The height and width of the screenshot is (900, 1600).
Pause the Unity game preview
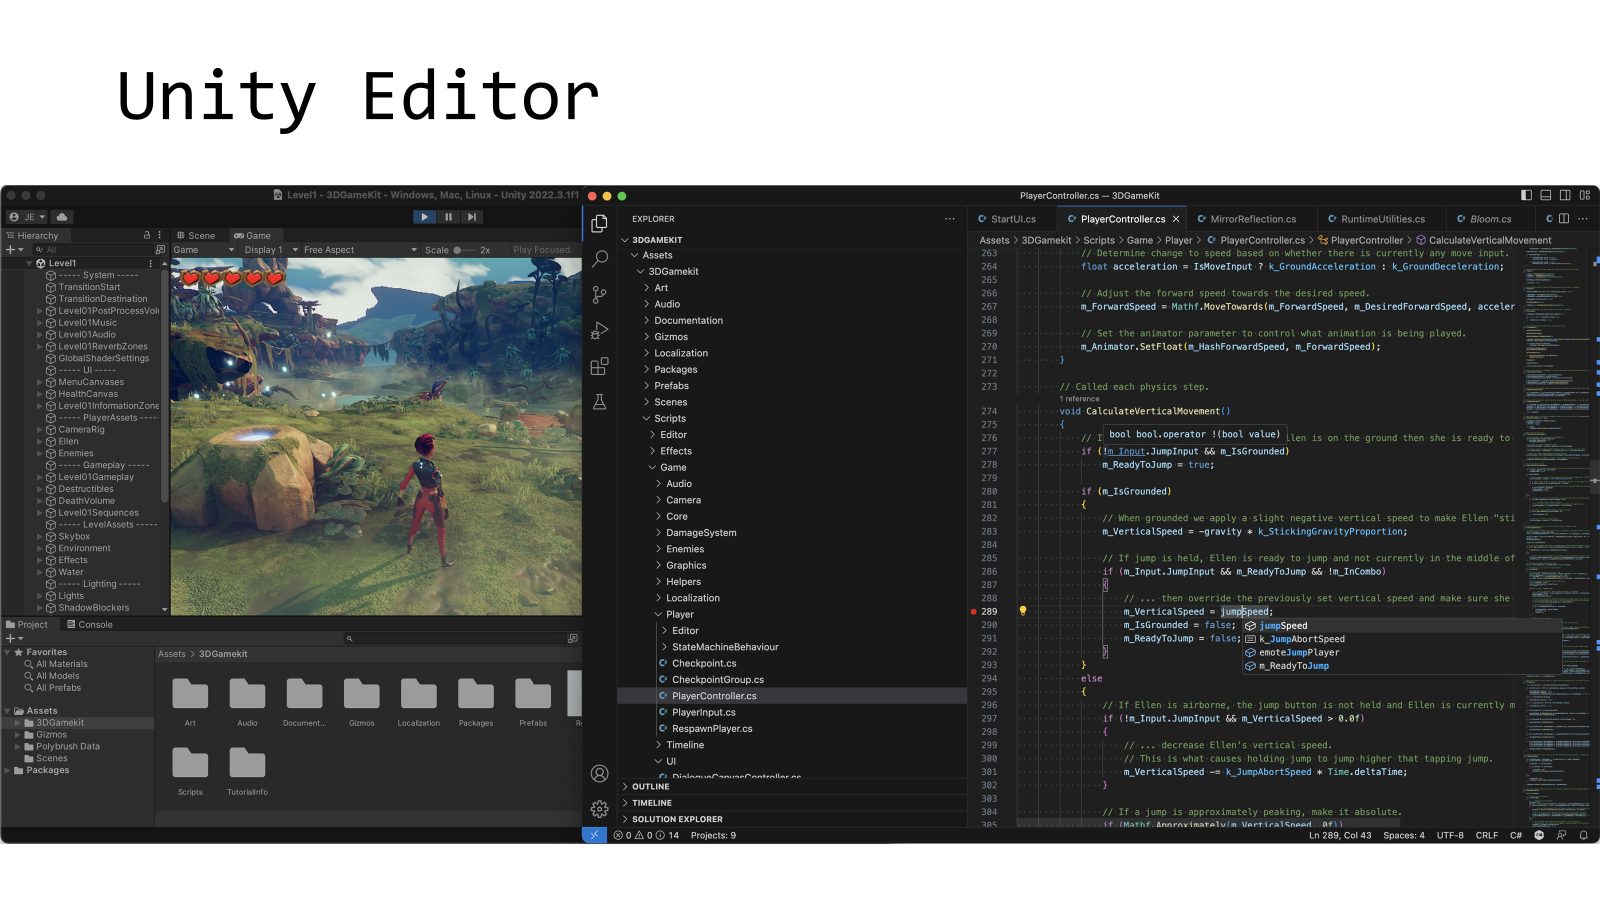pyautogui.click(x=448, y=217)
